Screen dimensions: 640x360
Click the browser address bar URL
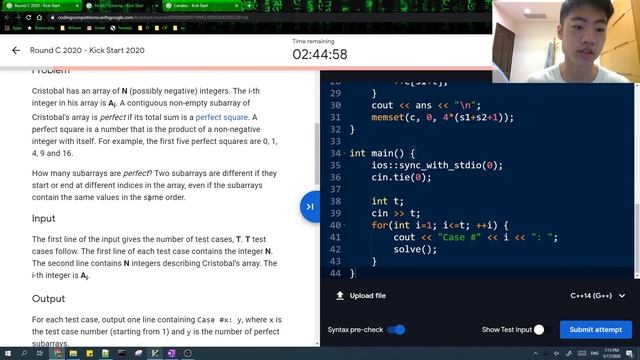[152, 18]
